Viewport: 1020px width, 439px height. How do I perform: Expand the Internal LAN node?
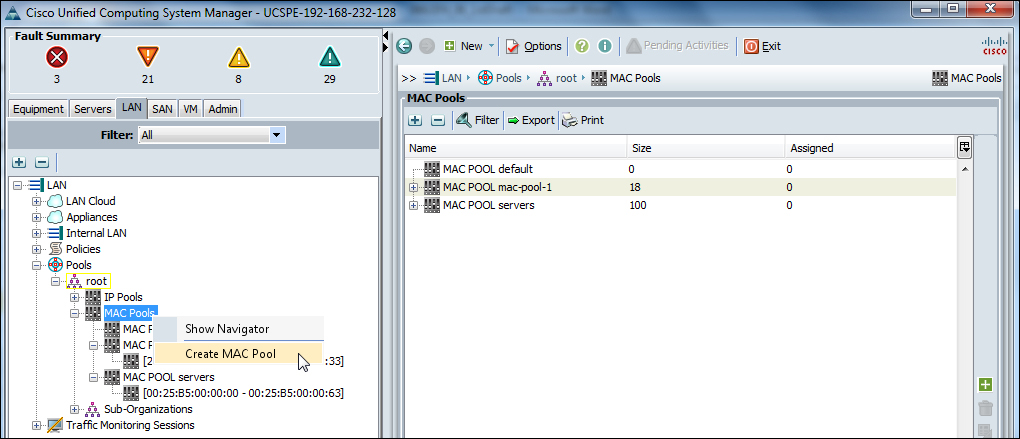click(36, 233)
